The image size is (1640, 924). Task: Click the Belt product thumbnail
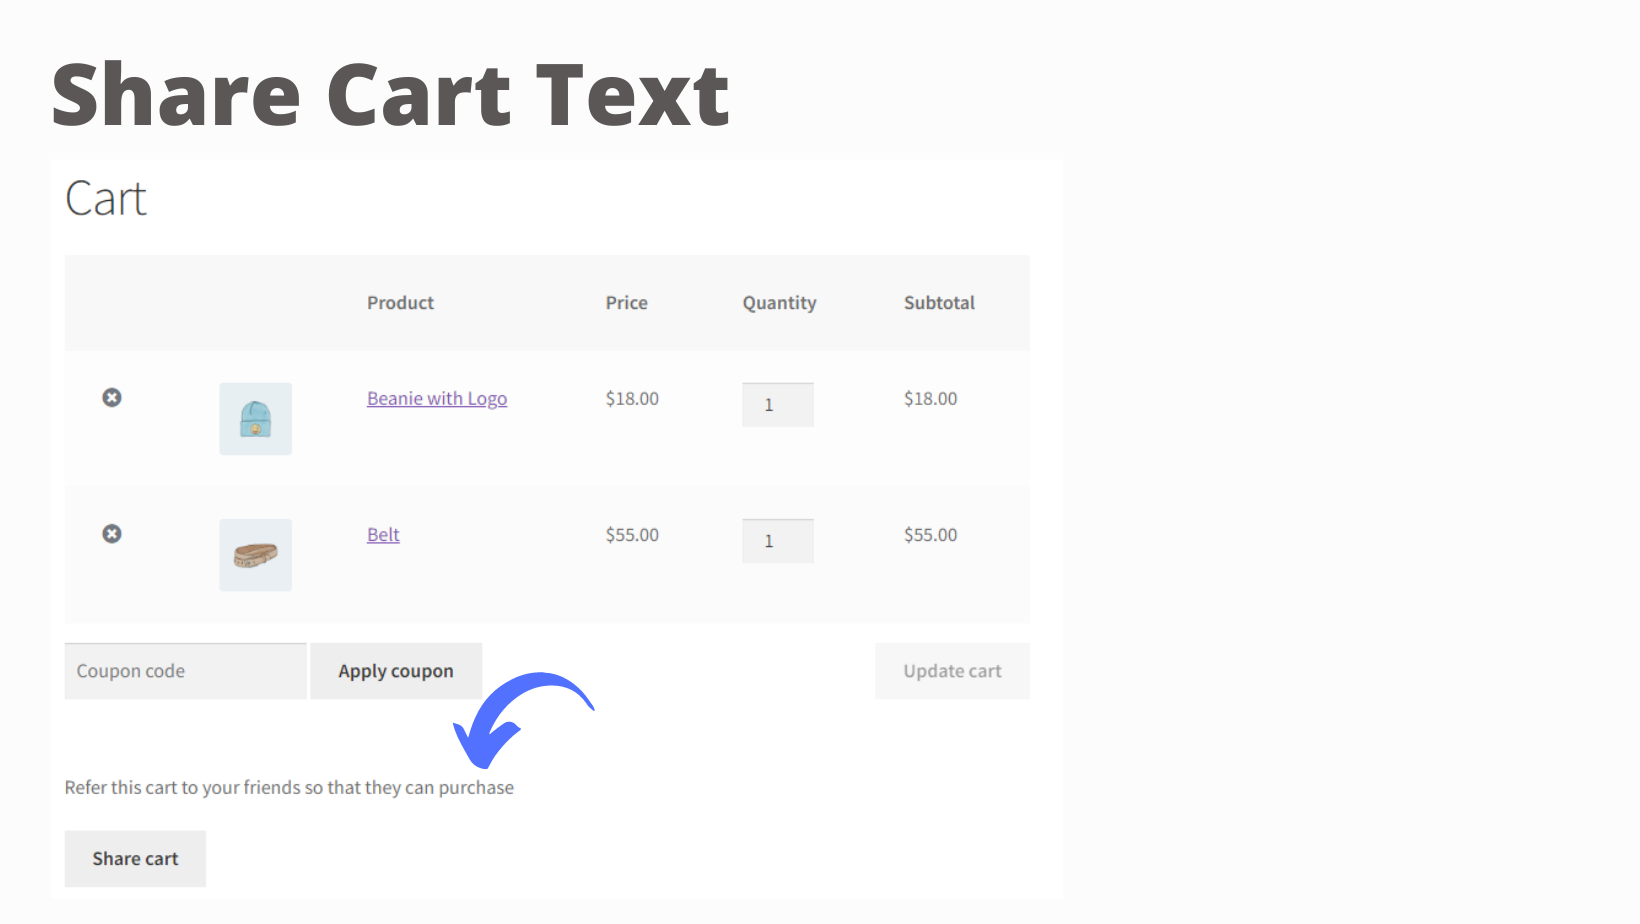[255, 554]
